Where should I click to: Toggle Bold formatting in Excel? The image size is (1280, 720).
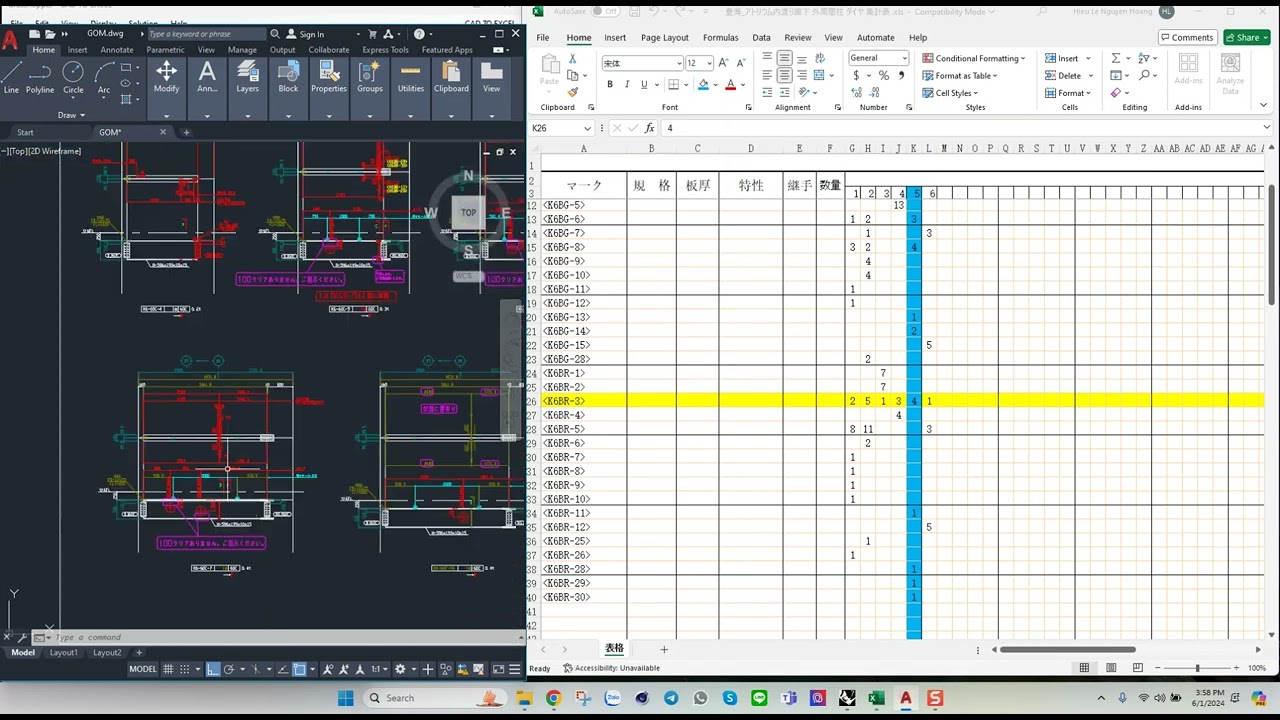610,85
